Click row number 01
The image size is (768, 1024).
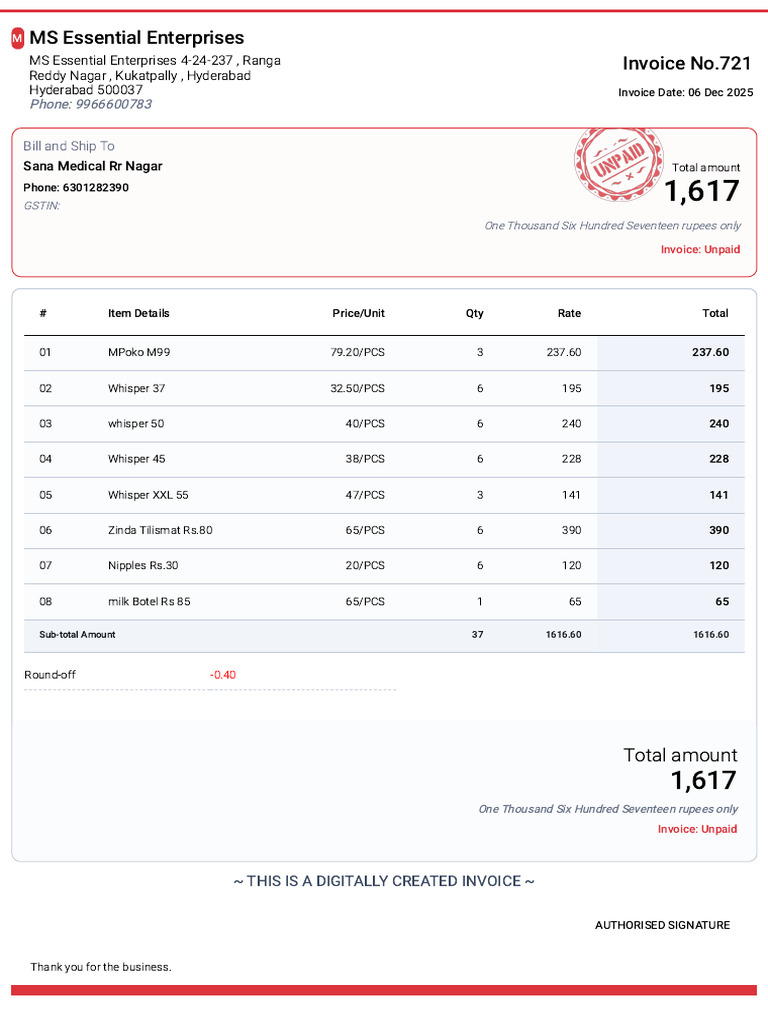tap(44, 353)
